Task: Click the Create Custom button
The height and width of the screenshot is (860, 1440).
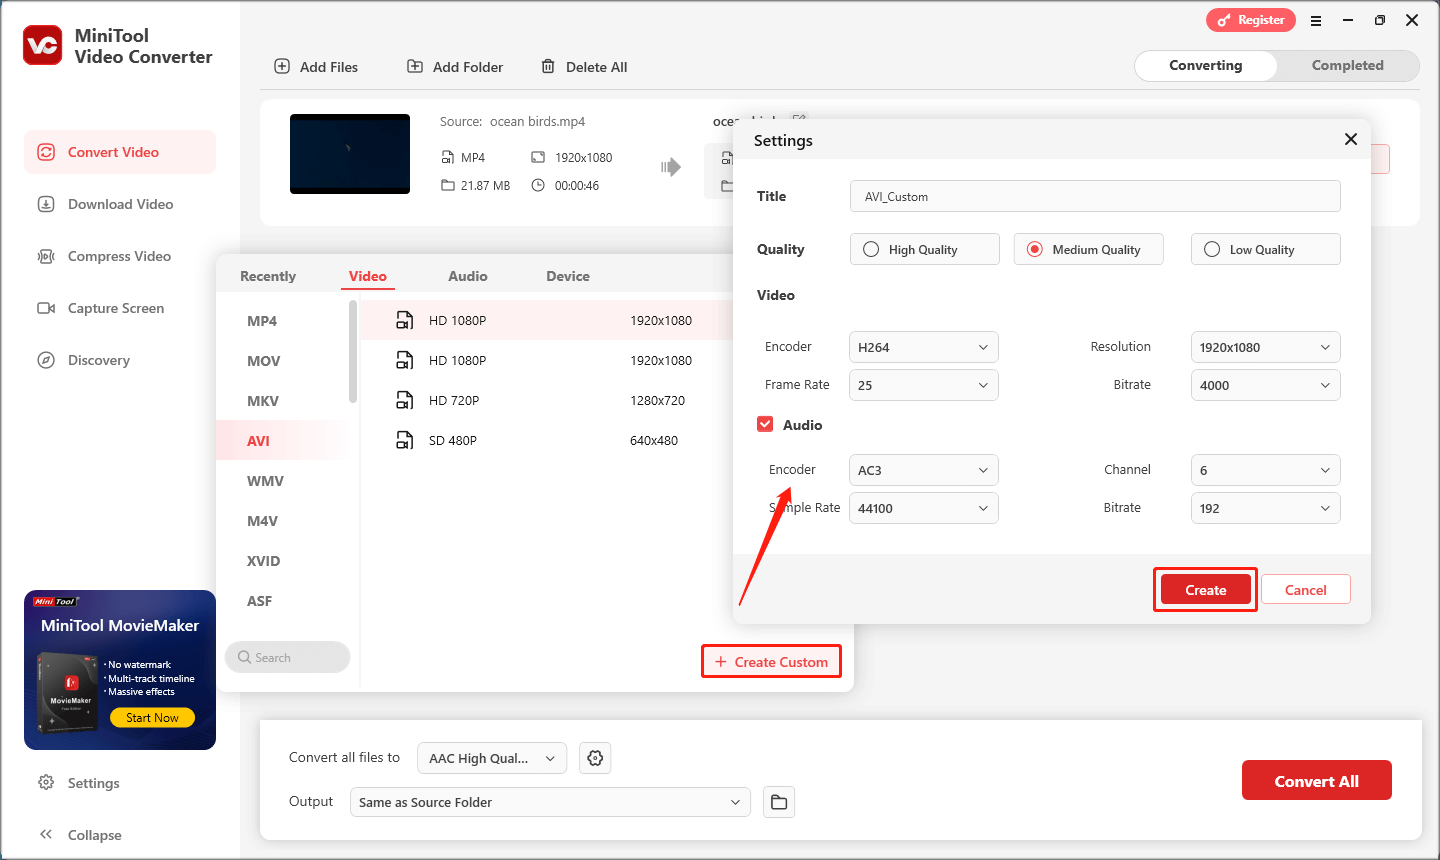Action: click(772, 662)
